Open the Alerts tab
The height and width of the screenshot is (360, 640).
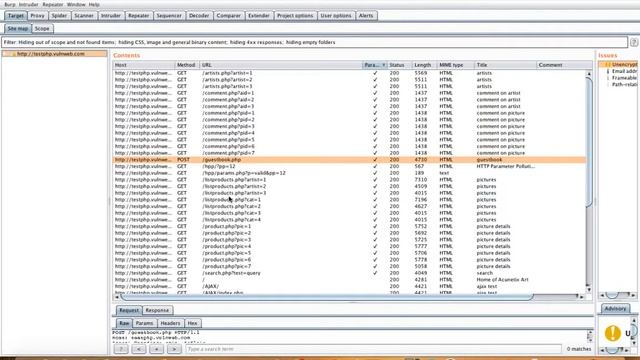coord(366,16)
